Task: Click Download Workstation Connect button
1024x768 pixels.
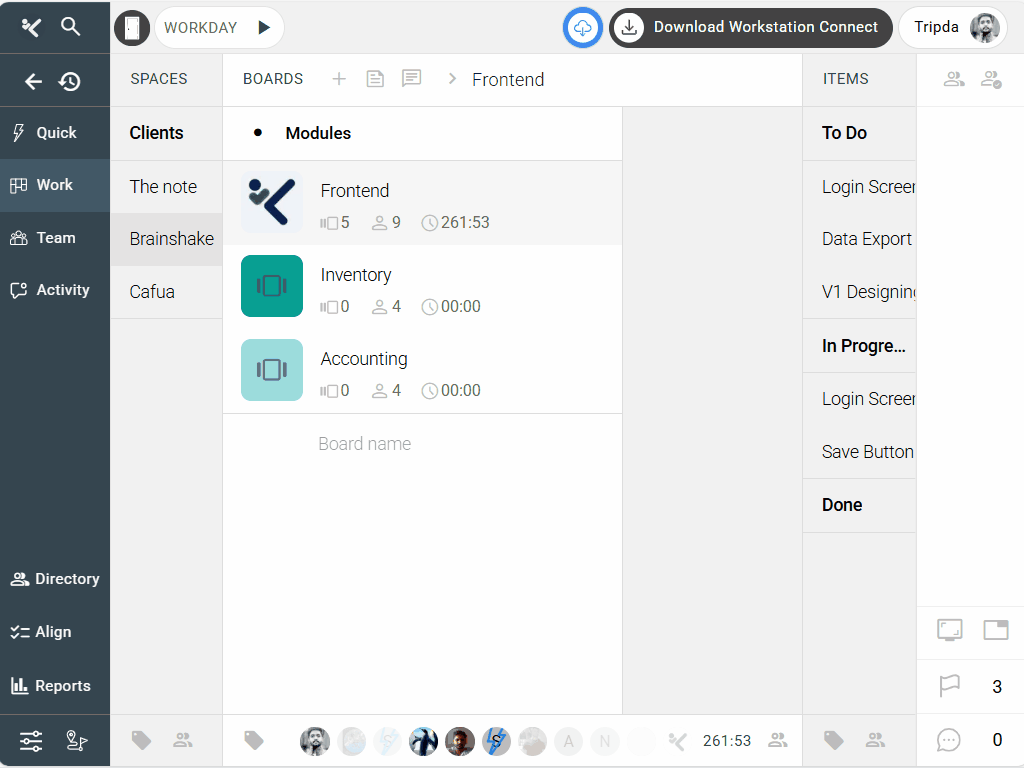Action: tap(751, 28)
